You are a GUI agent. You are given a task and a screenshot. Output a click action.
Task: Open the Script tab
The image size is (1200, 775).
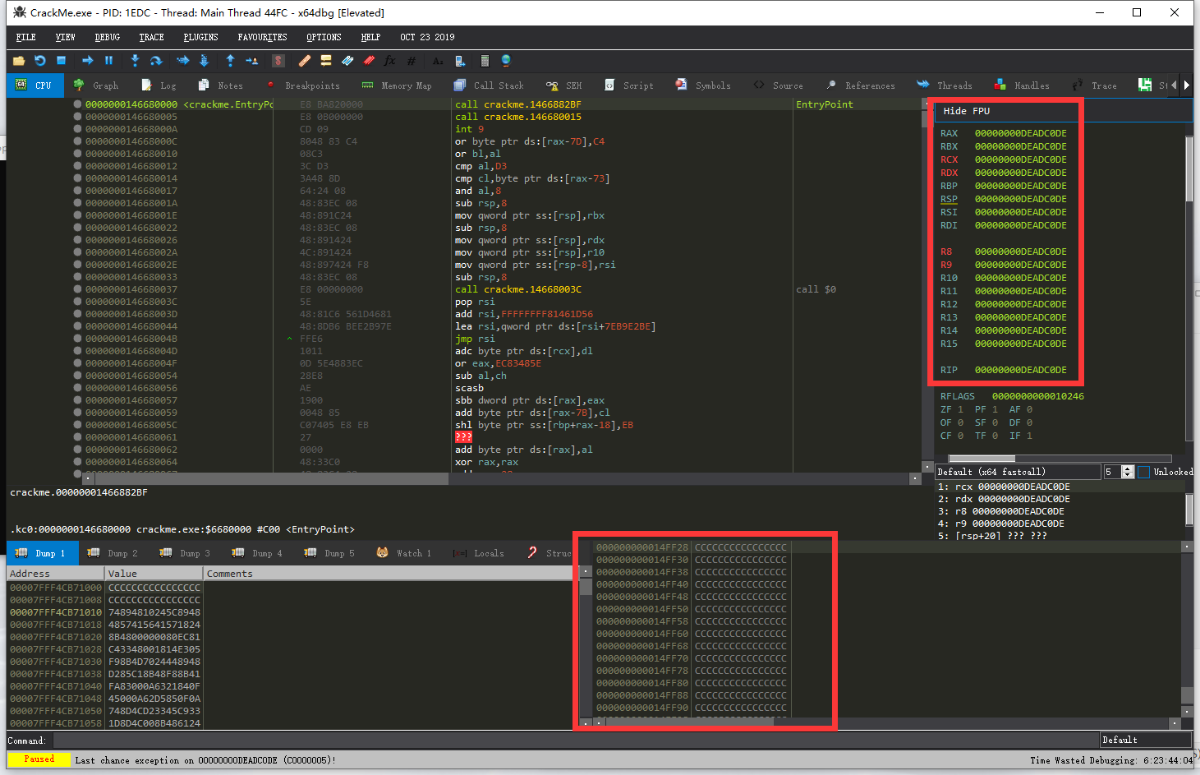[628, 85]
